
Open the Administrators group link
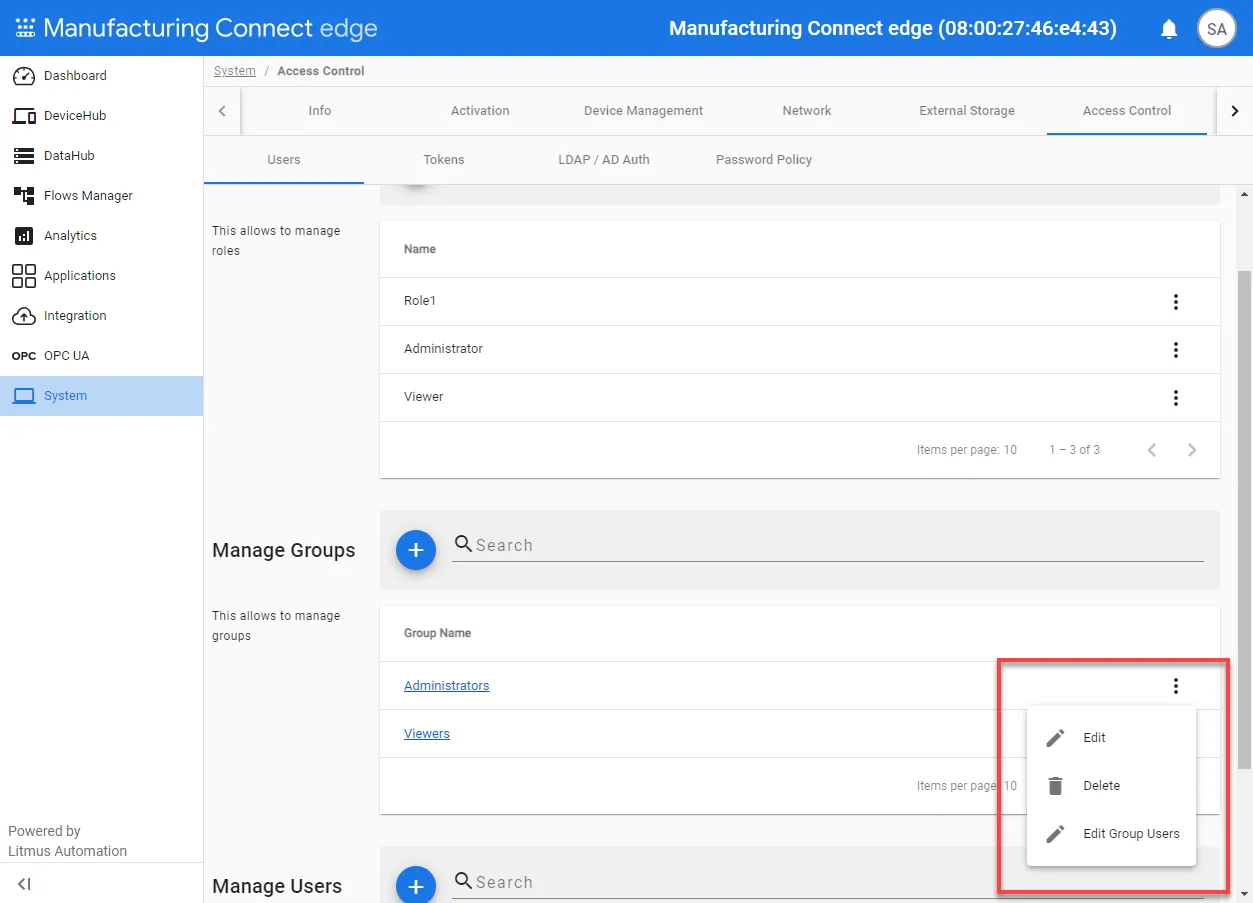[x=447, y=686]
